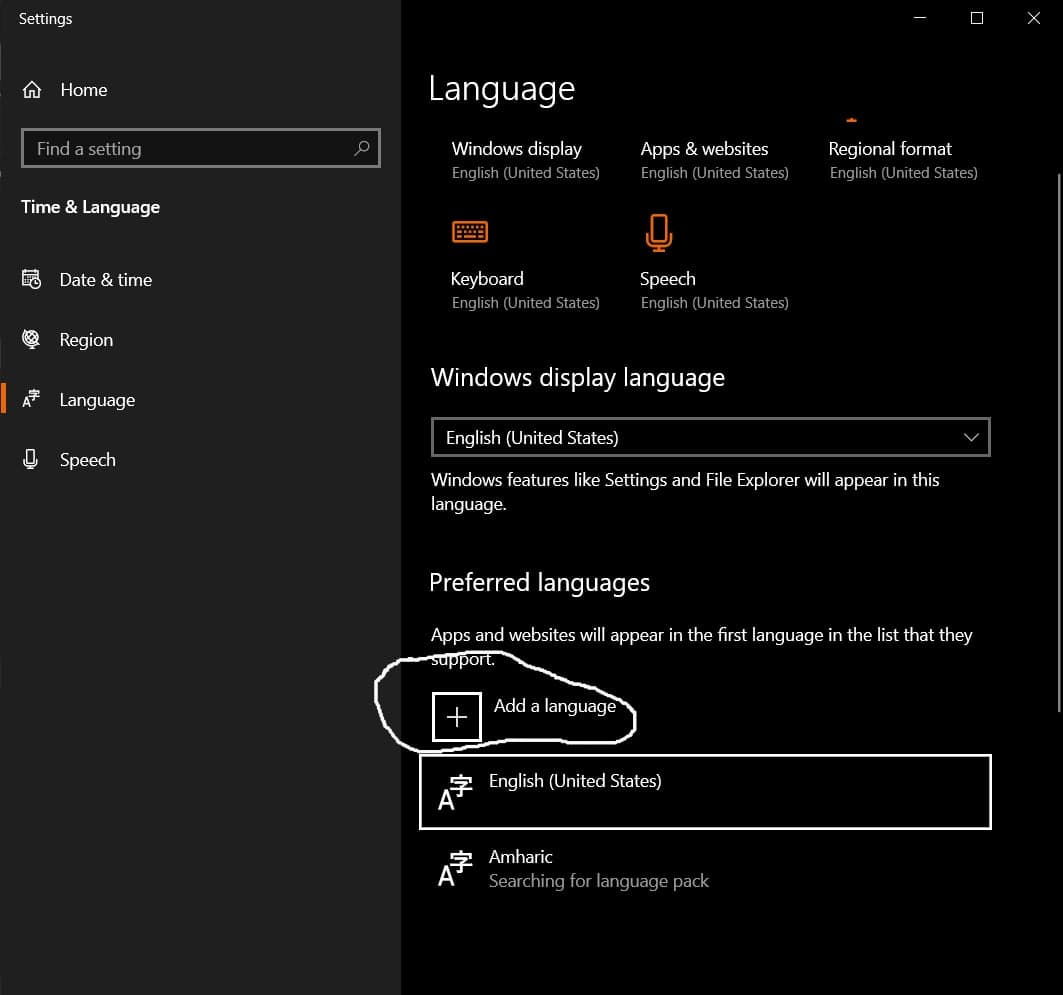The height and width of the screenshot is (995, 1063).
Task: Click the plus icon to add language
Action: [457, 716]
